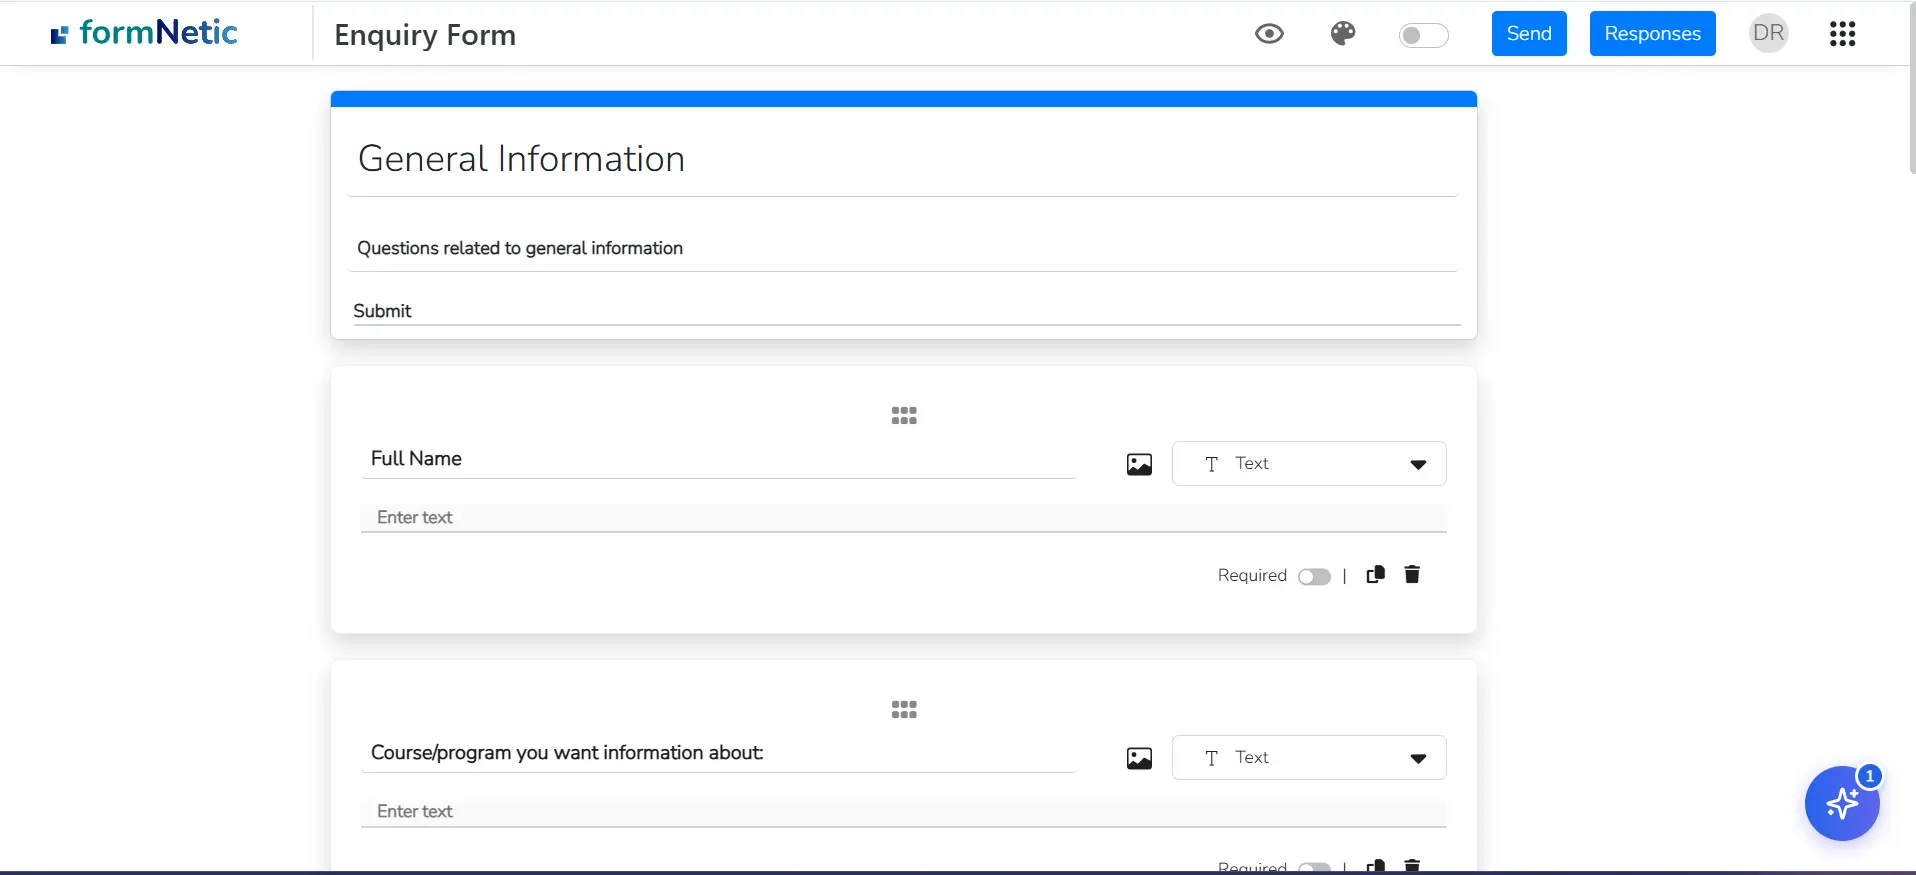Toggle the switch in the top header
Viewport: 1916px width, 875px height.
point(1423,36)
